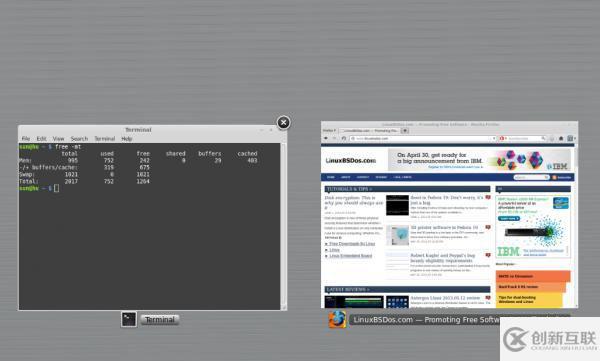Open the Firefox bookmarks menu button
The image size is (600, 361).
click(x=571, y=138)
